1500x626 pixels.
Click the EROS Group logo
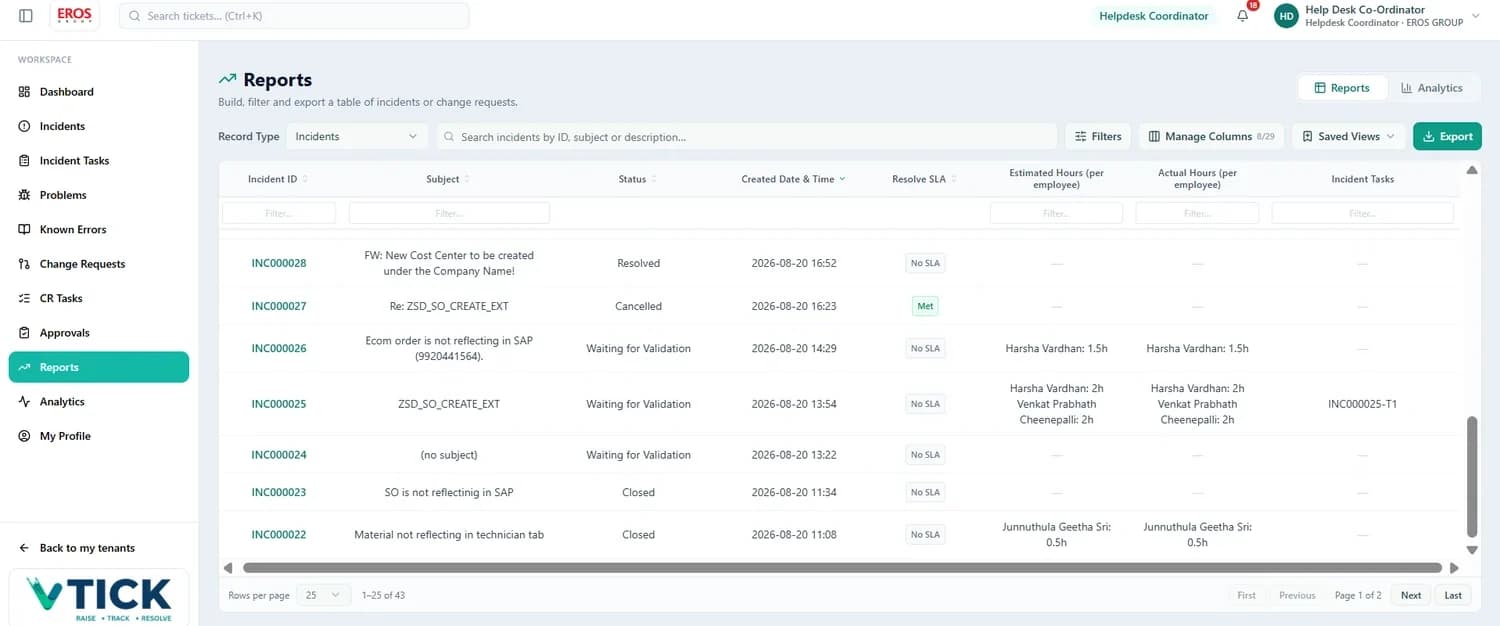[74, 16]
